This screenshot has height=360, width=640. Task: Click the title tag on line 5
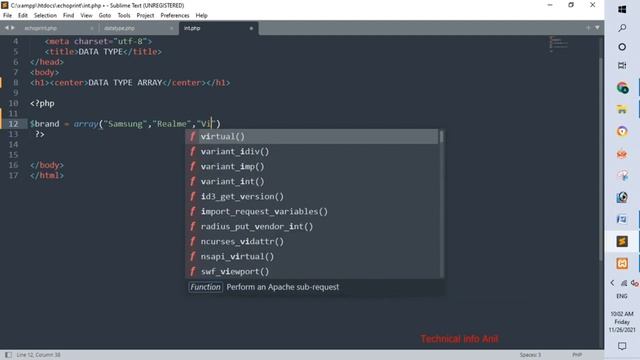[x=62, y=52]
